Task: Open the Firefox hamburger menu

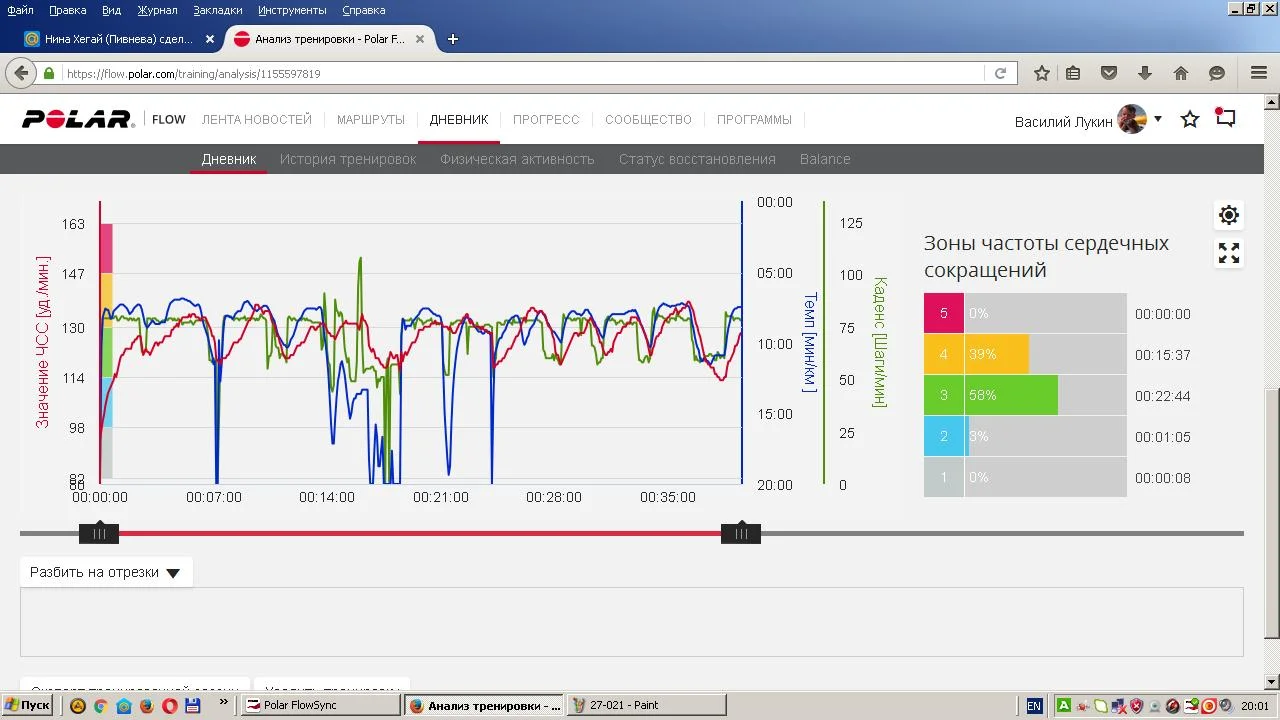Action: [x=1259, y=73]
